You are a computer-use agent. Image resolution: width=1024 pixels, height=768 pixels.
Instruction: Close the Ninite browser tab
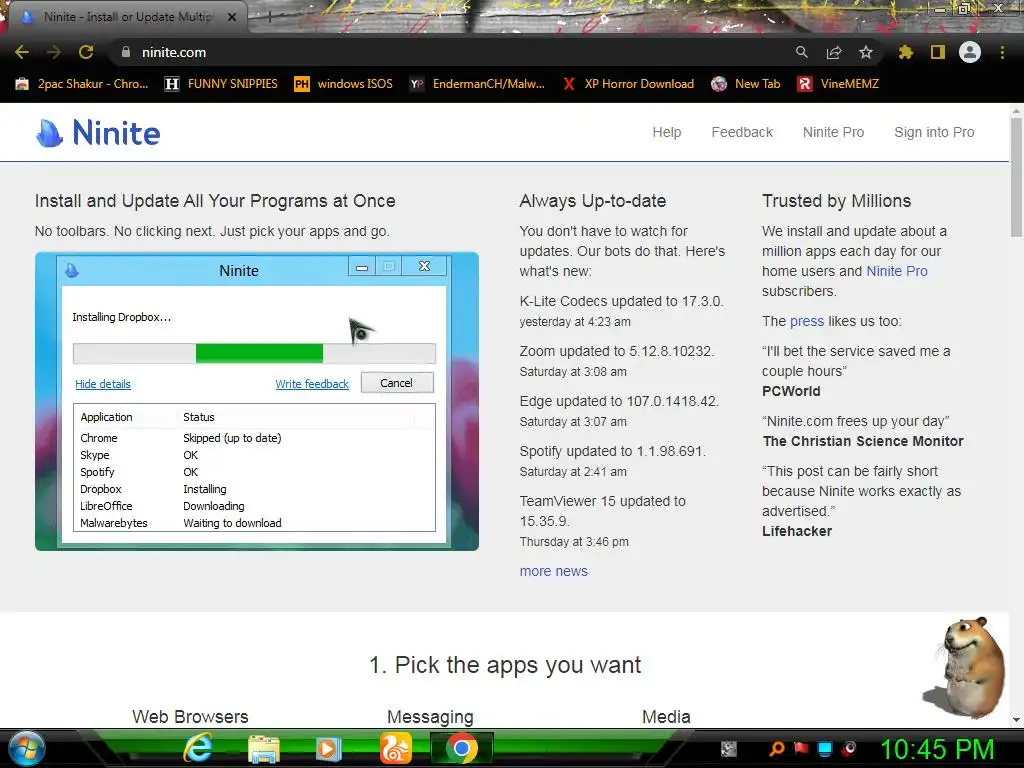[232, 17]
